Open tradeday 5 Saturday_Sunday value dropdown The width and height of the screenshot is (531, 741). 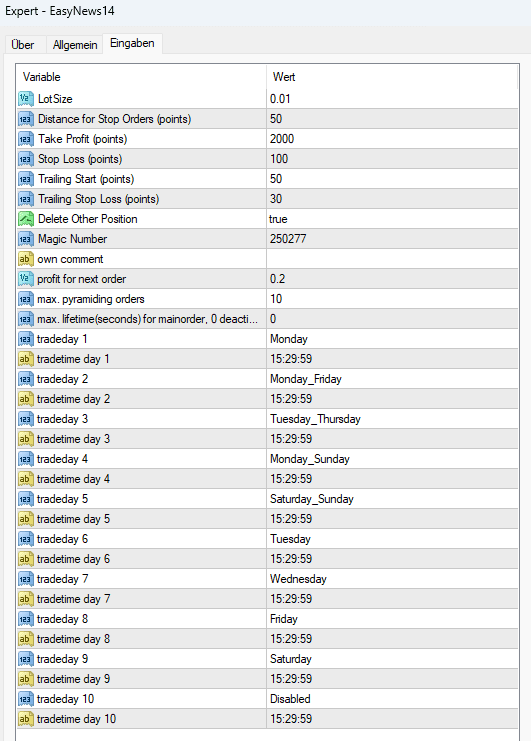coord(392,499)
